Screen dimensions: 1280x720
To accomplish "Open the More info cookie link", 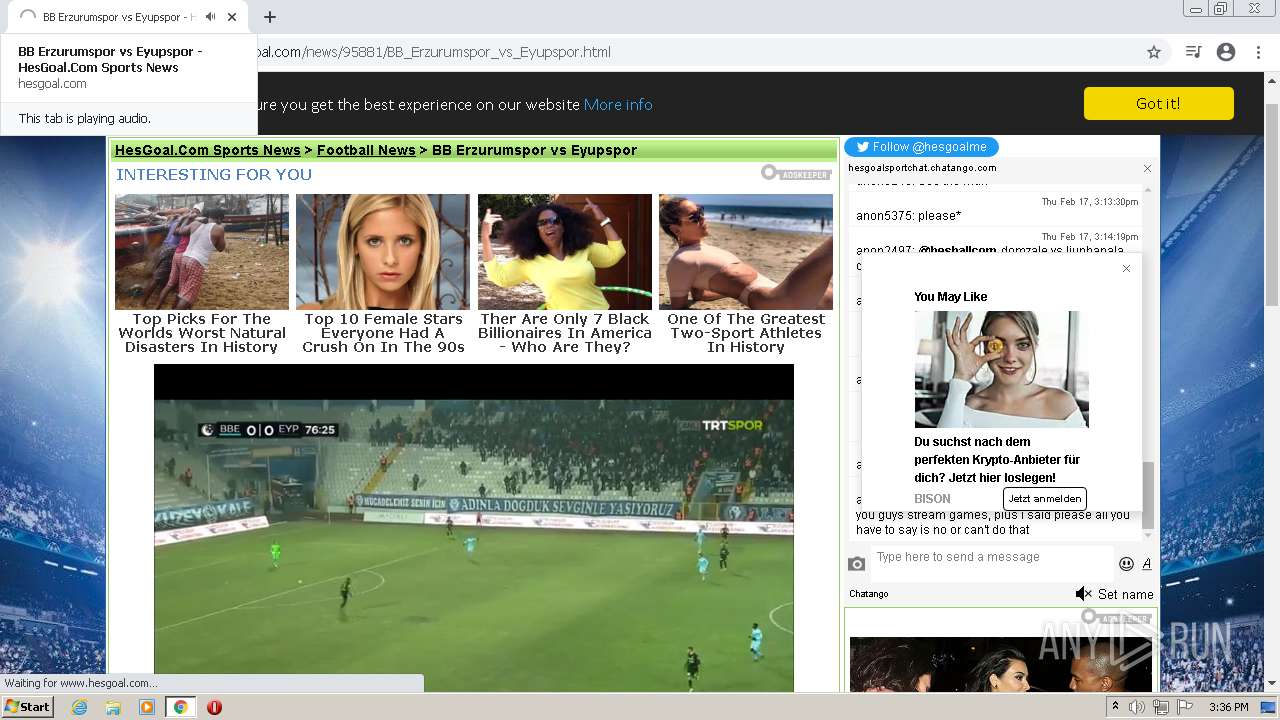I will coord(618,104).
